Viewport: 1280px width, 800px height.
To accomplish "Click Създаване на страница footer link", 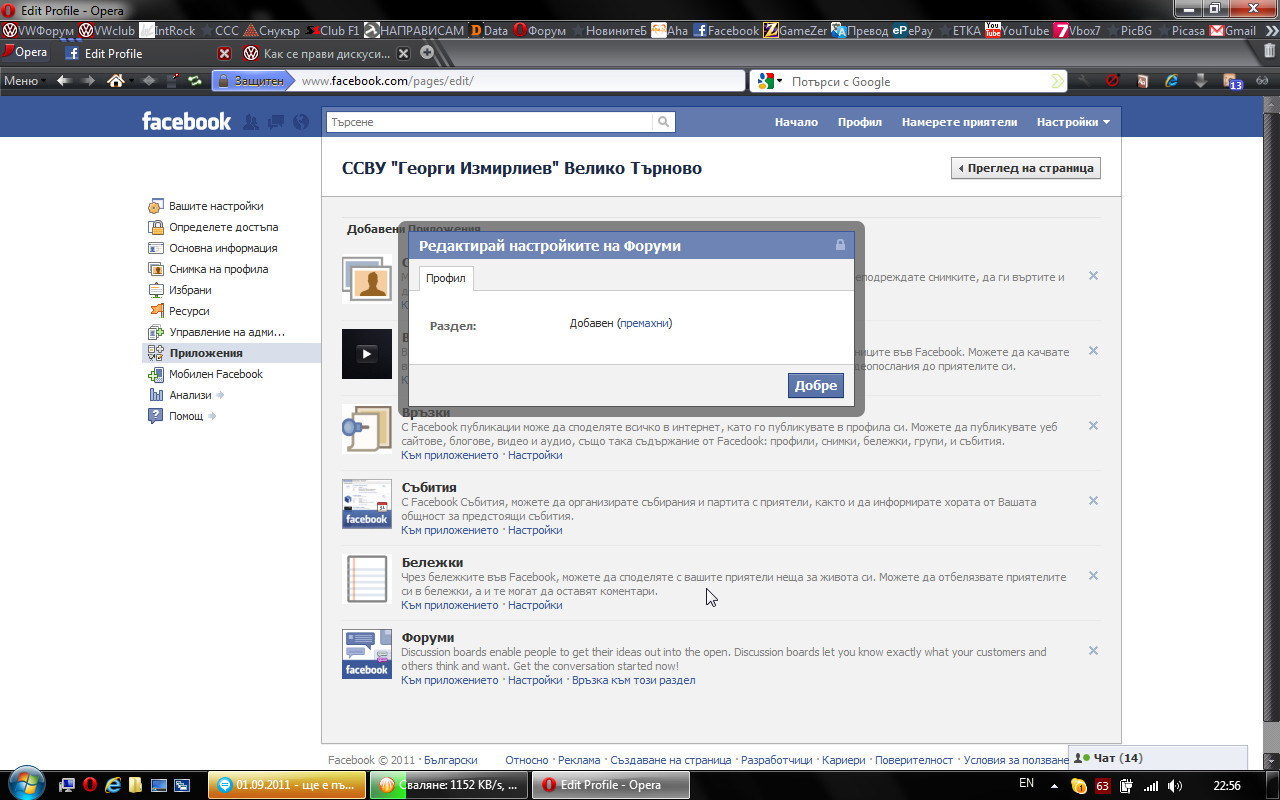I will pos(670,760).
